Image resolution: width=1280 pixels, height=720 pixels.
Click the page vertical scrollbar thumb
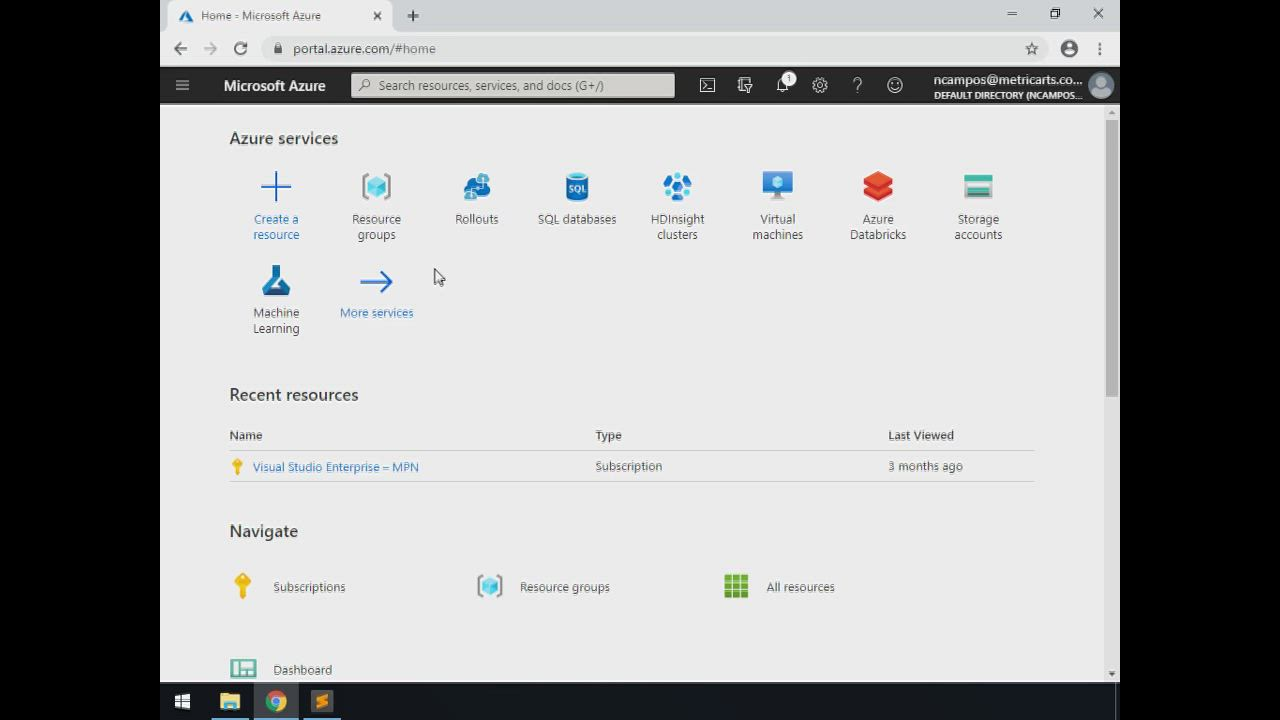point(1112,260)
